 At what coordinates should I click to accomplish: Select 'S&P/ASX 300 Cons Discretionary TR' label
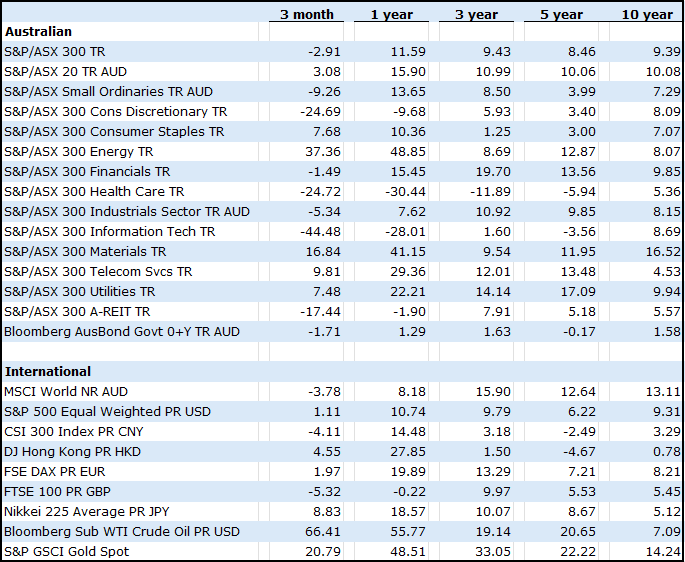tap(116, 111)
